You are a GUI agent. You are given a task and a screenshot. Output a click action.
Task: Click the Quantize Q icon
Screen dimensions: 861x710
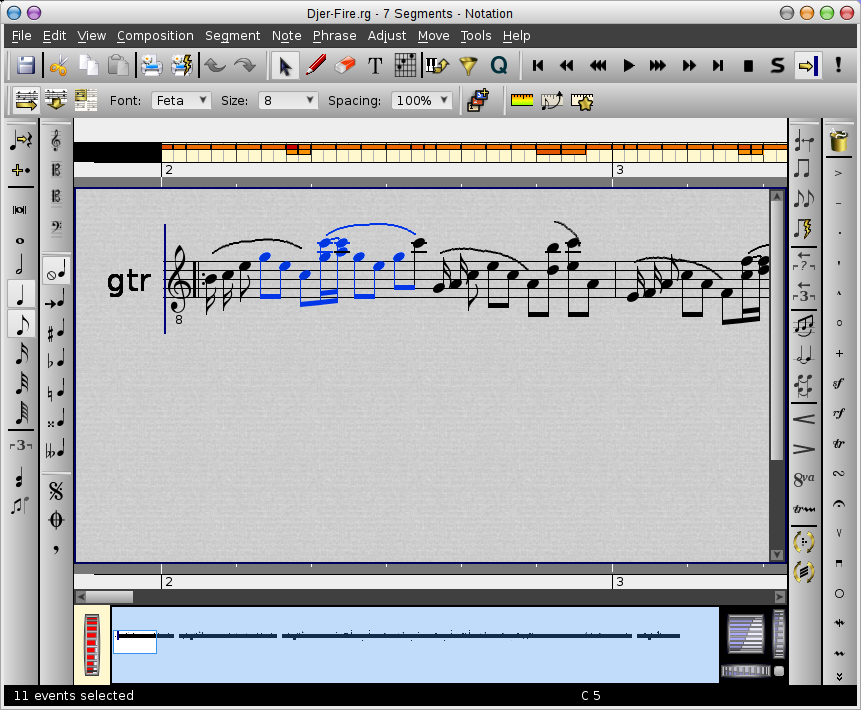click(x=499, y=66)
